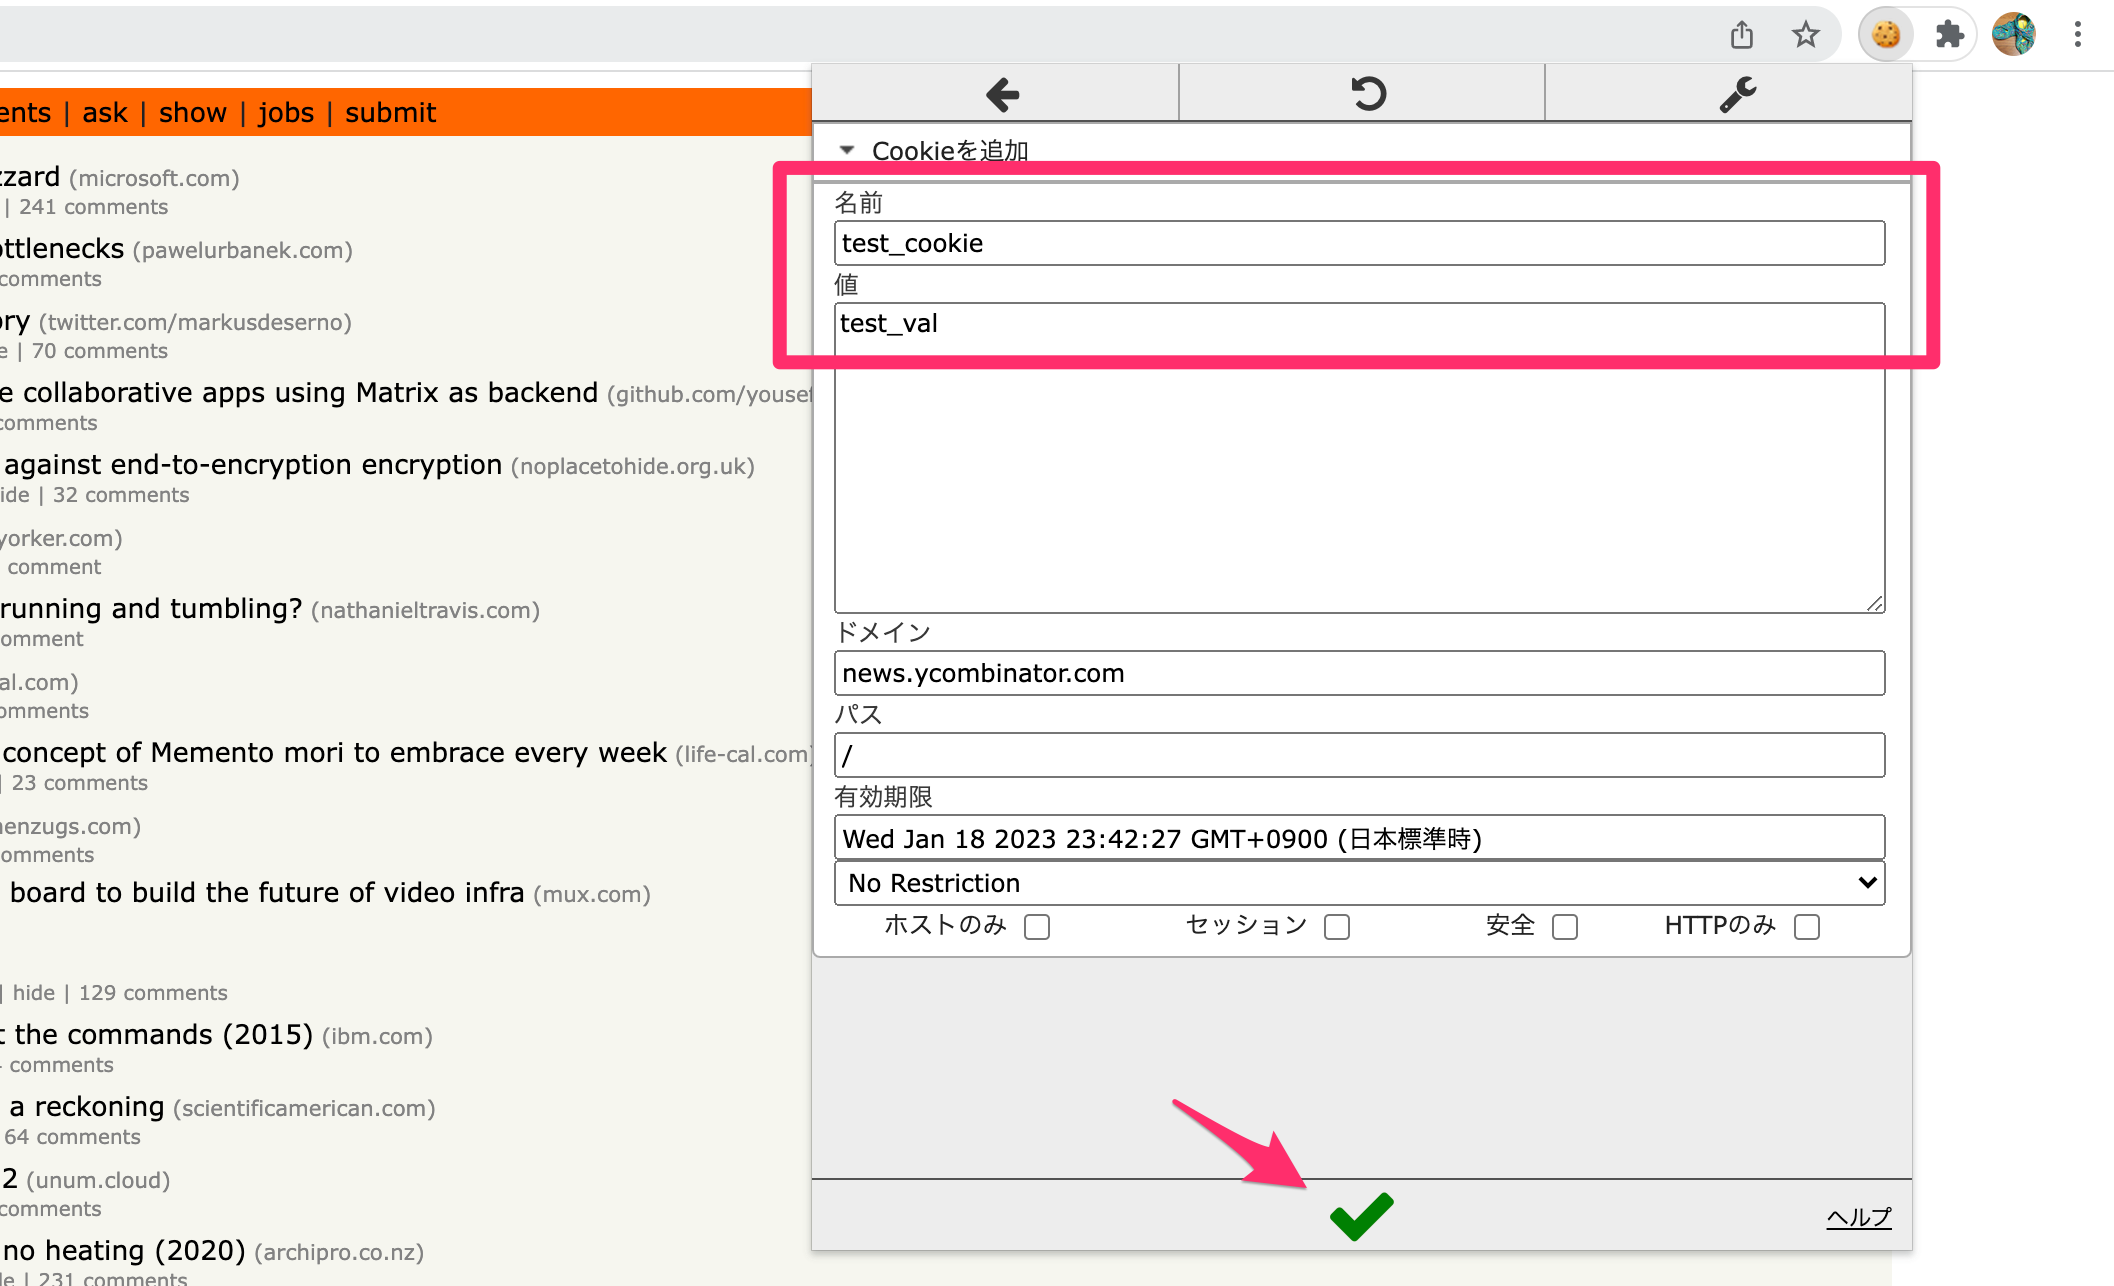Open the jobs link in the header
The height and width of the screenshot is (1286, 2114).
click(286, 113)
